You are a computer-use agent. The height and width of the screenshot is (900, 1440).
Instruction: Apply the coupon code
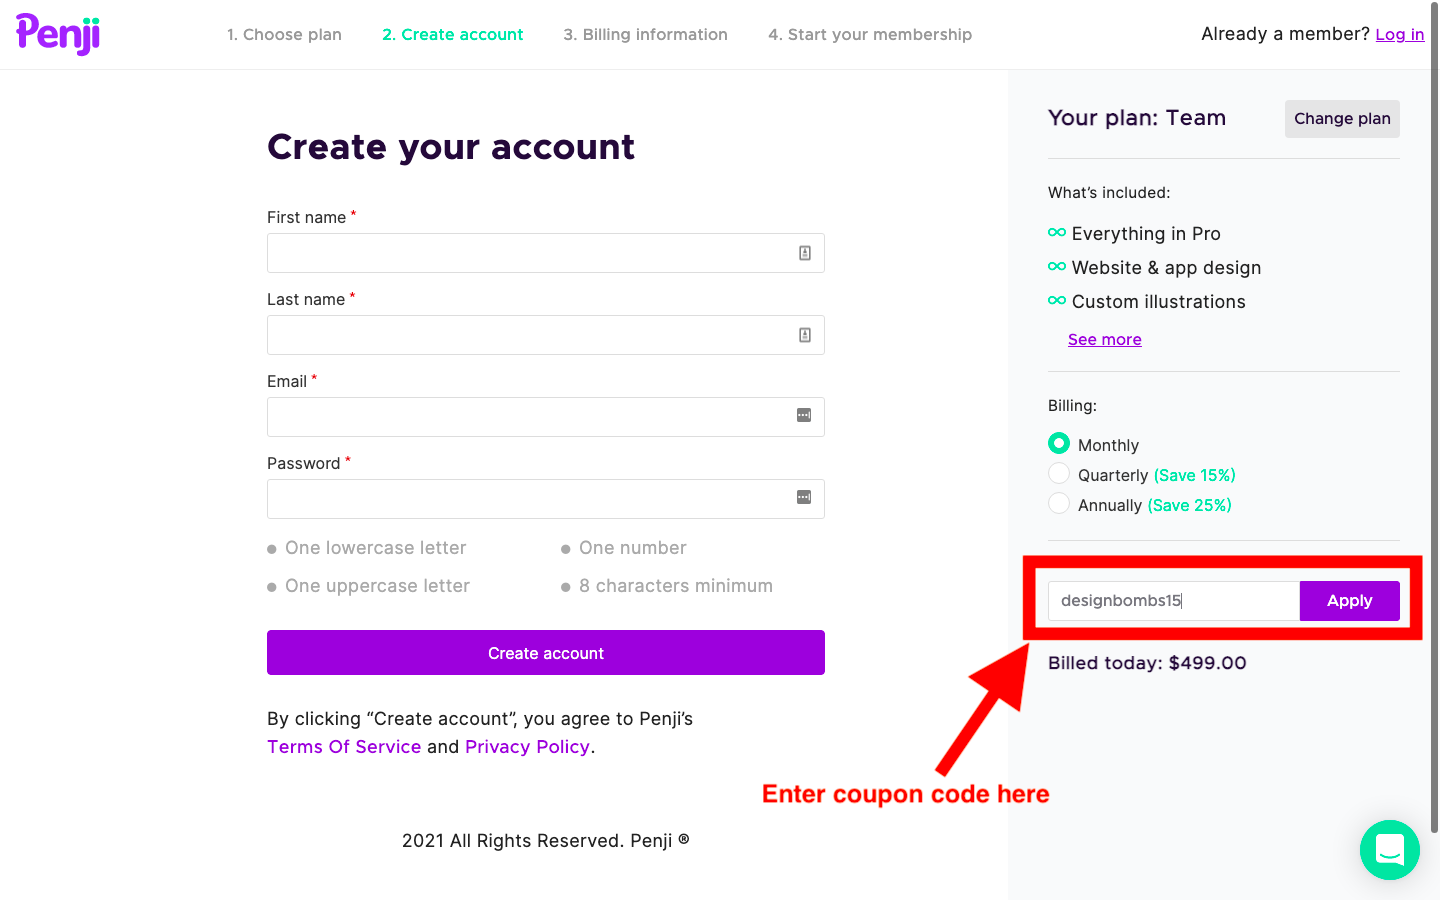(1349, 601)
